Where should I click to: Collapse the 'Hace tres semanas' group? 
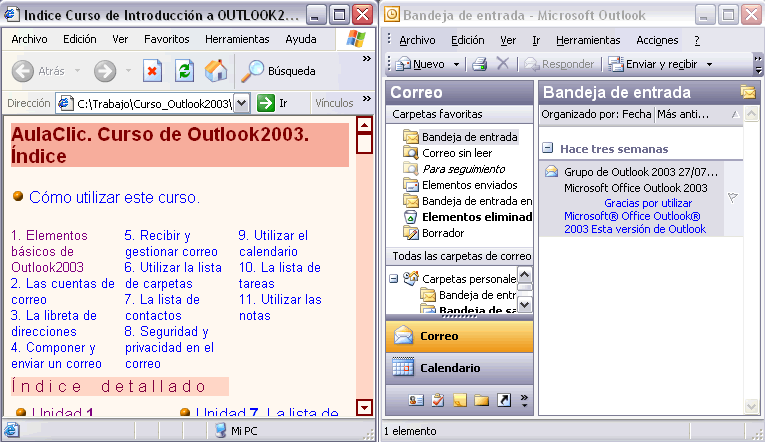point(549,147)
